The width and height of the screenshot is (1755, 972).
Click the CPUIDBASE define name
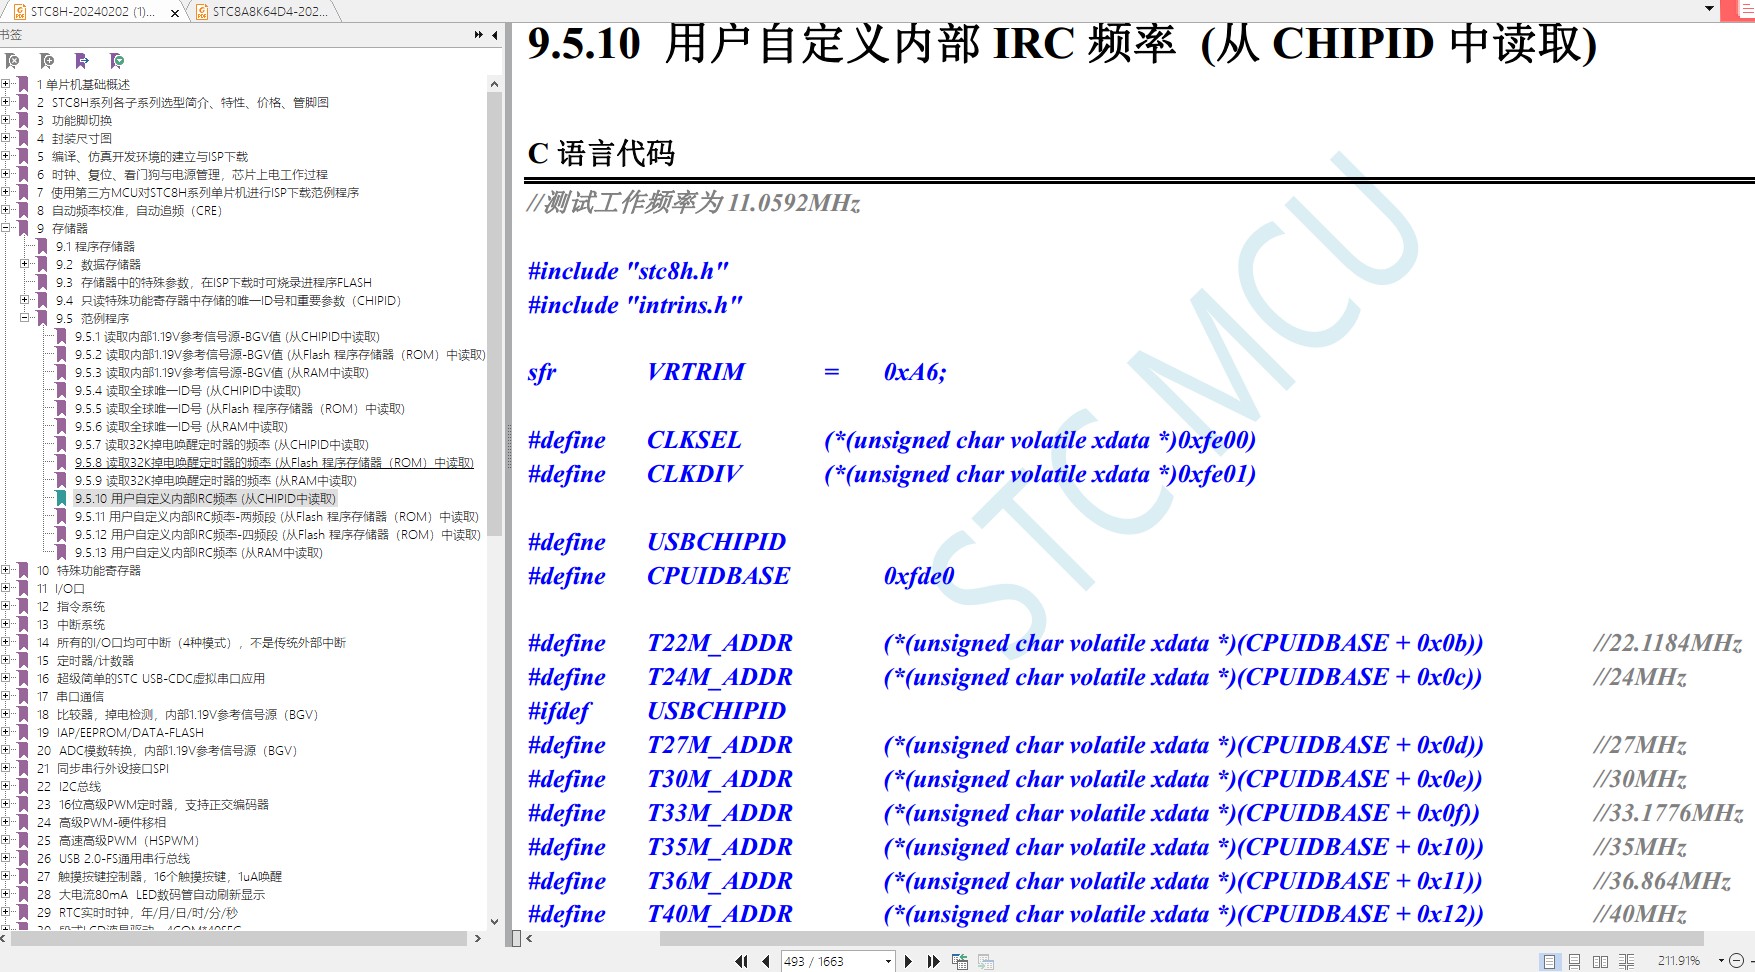718,576
